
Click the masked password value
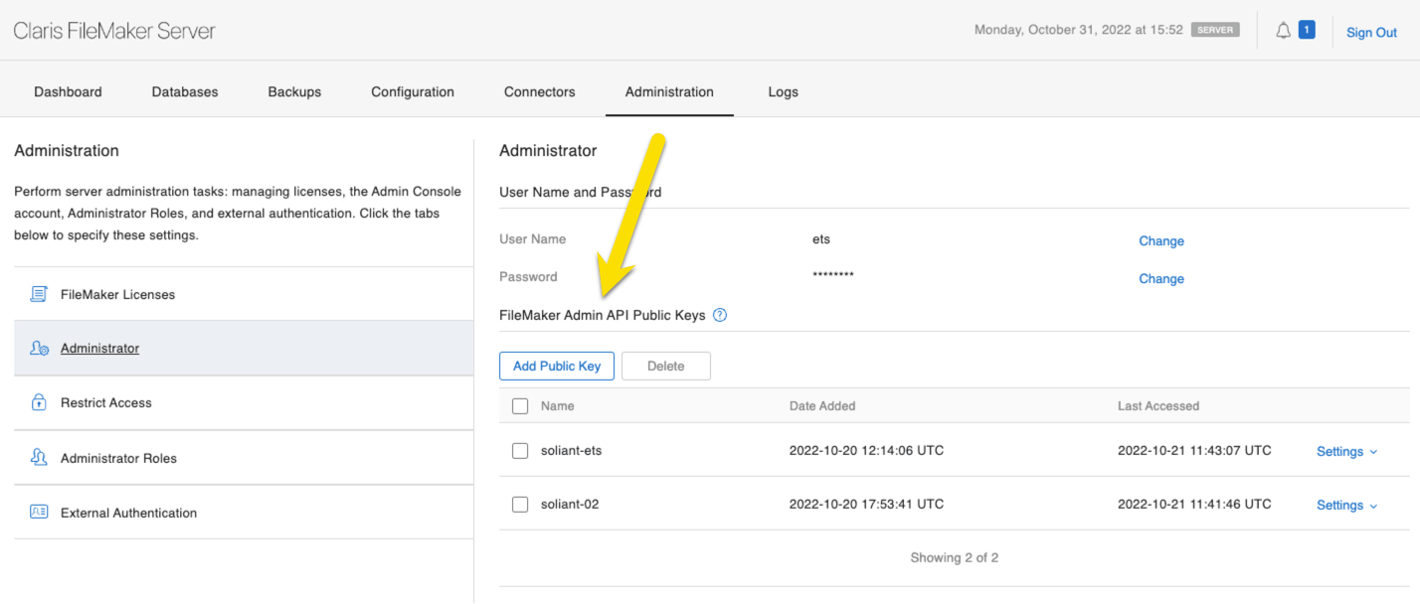coord(833,275)
